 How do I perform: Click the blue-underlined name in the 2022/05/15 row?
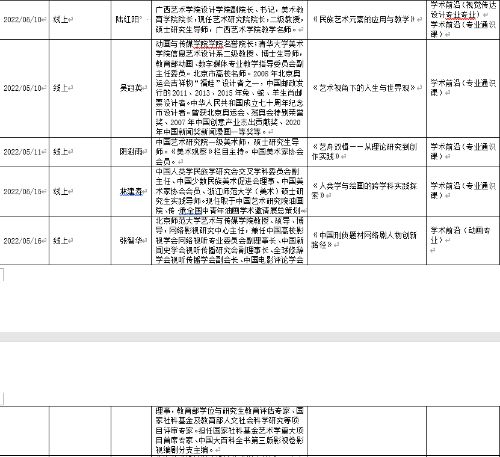tap(131, 191)
